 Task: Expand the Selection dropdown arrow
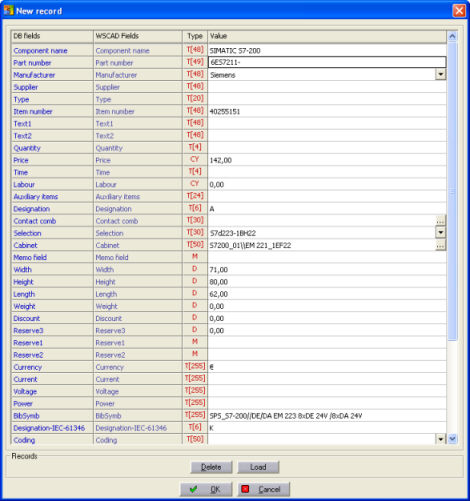440,232
